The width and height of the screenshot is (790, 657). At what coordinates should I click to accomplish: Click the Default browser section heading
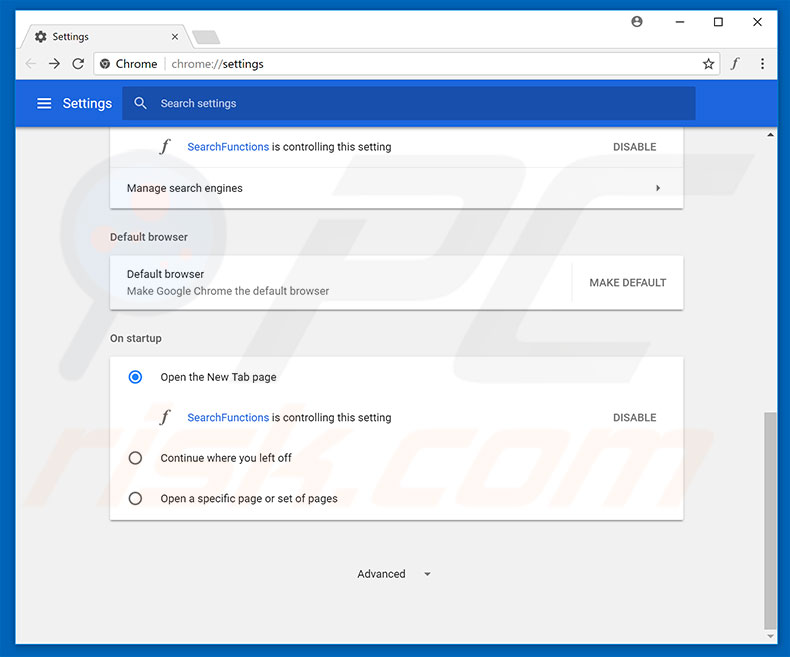[x=149, y=237]
